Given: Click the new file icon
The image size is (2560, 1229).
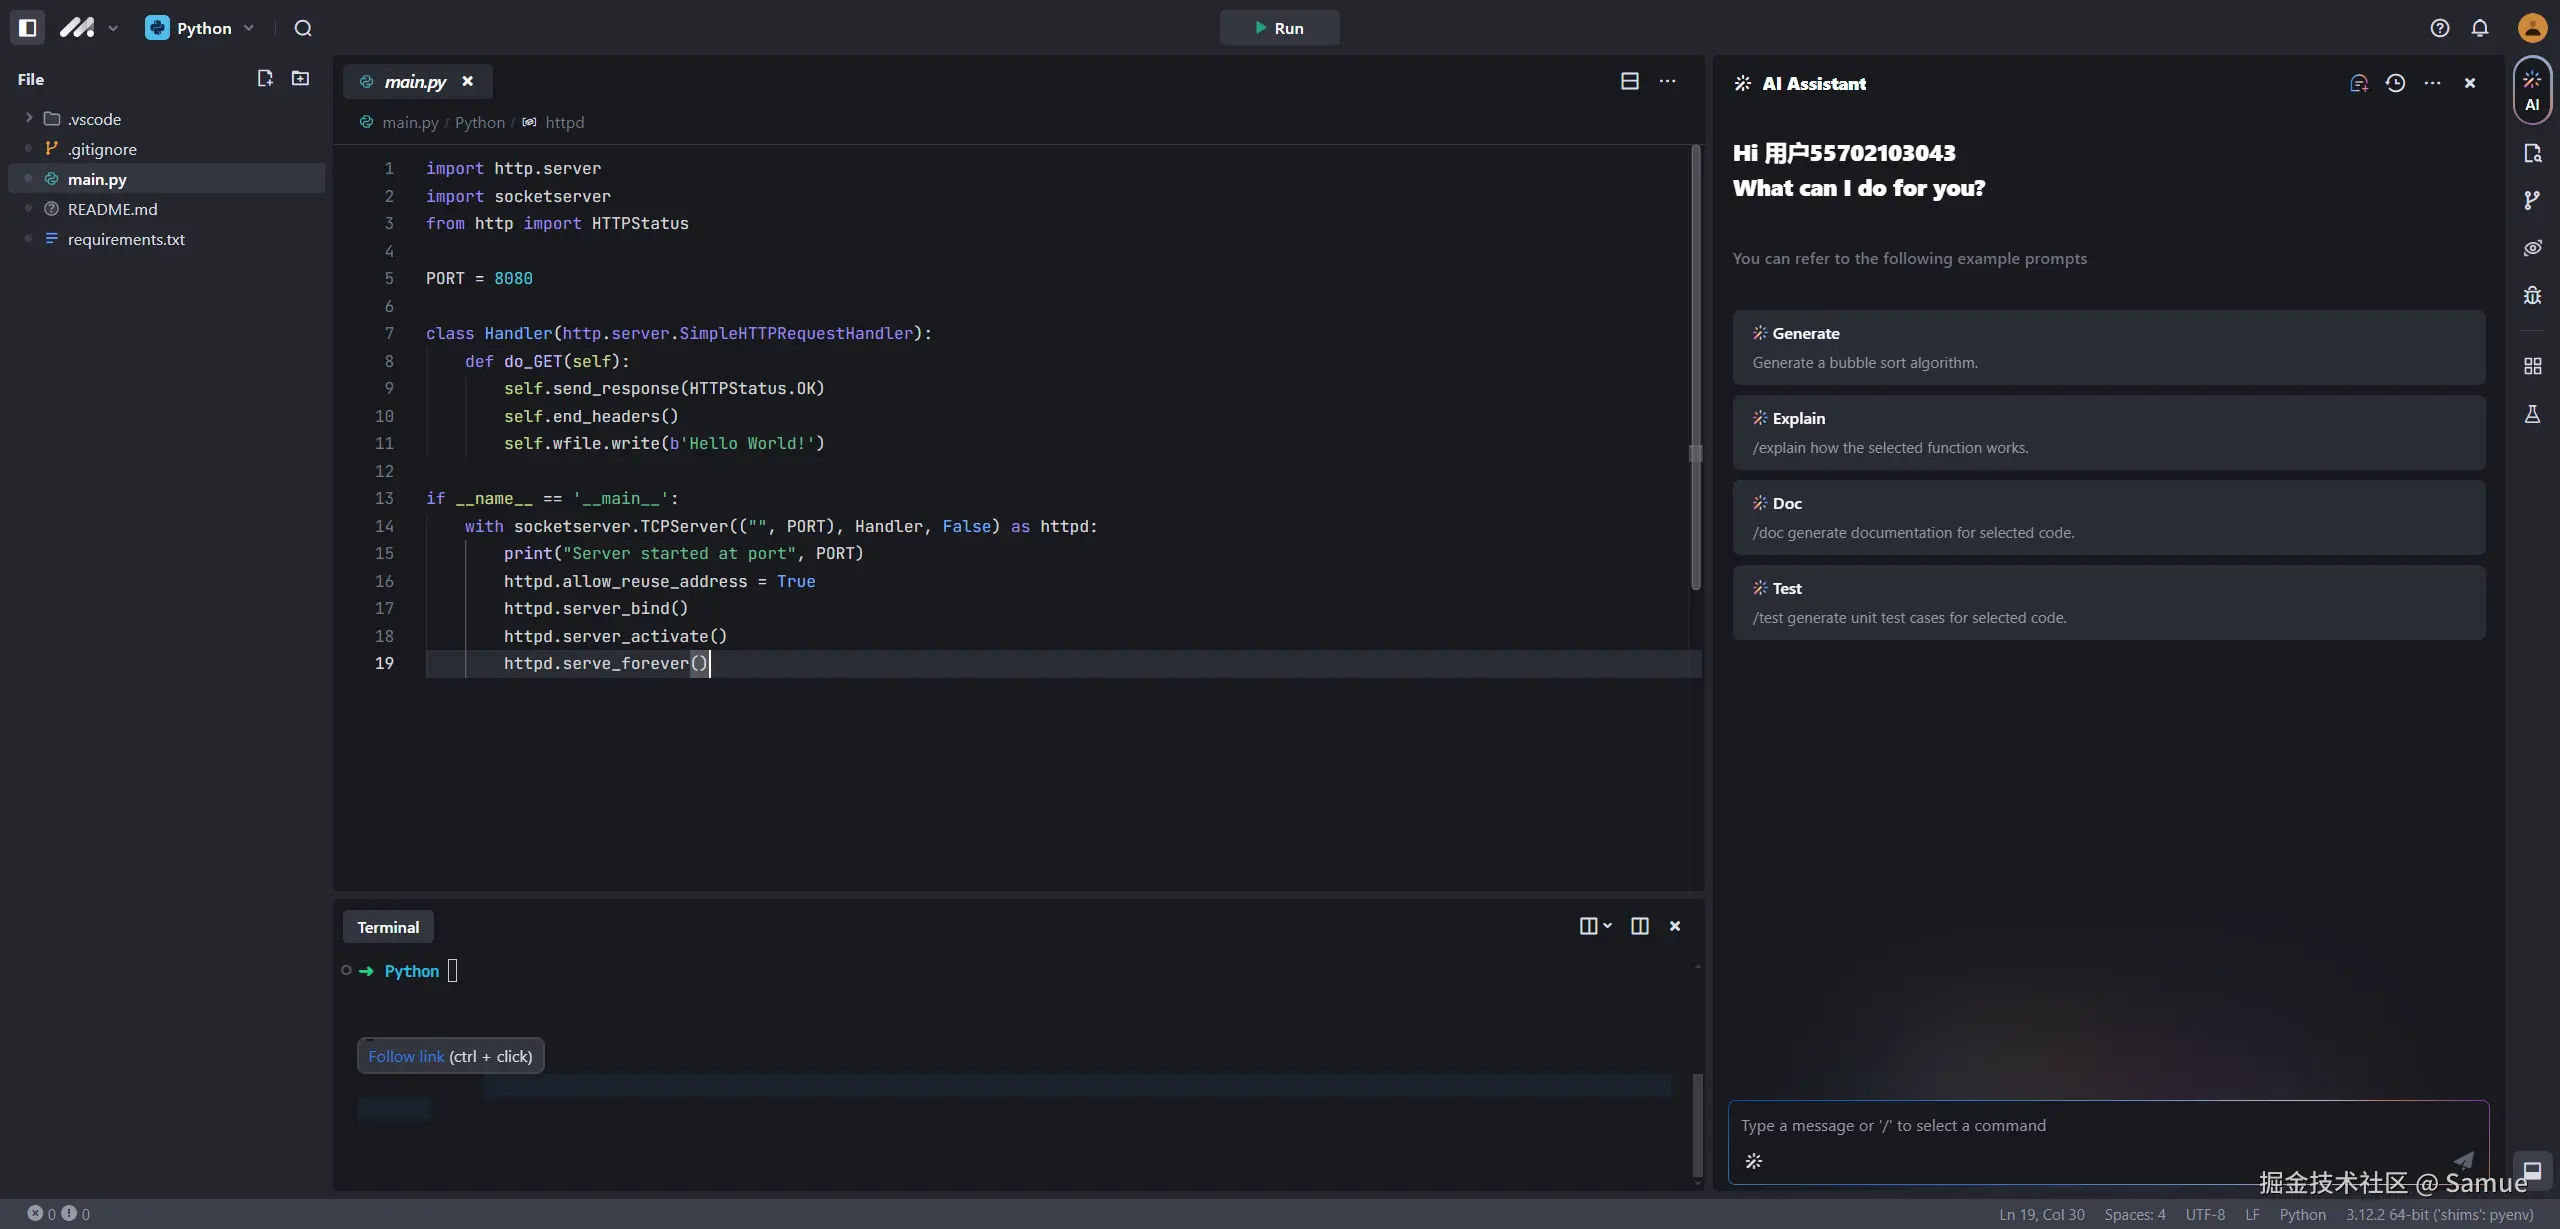Looking at the screenshot, I should [265, 78].
